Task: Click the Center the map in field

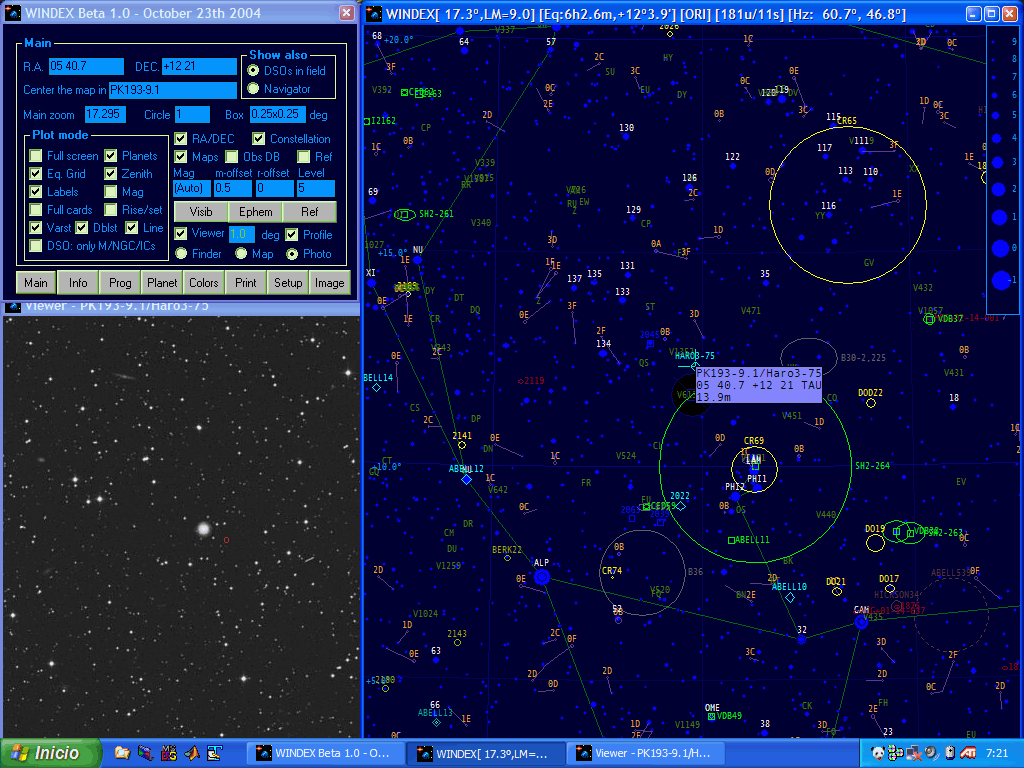Action: pos(173,90)
